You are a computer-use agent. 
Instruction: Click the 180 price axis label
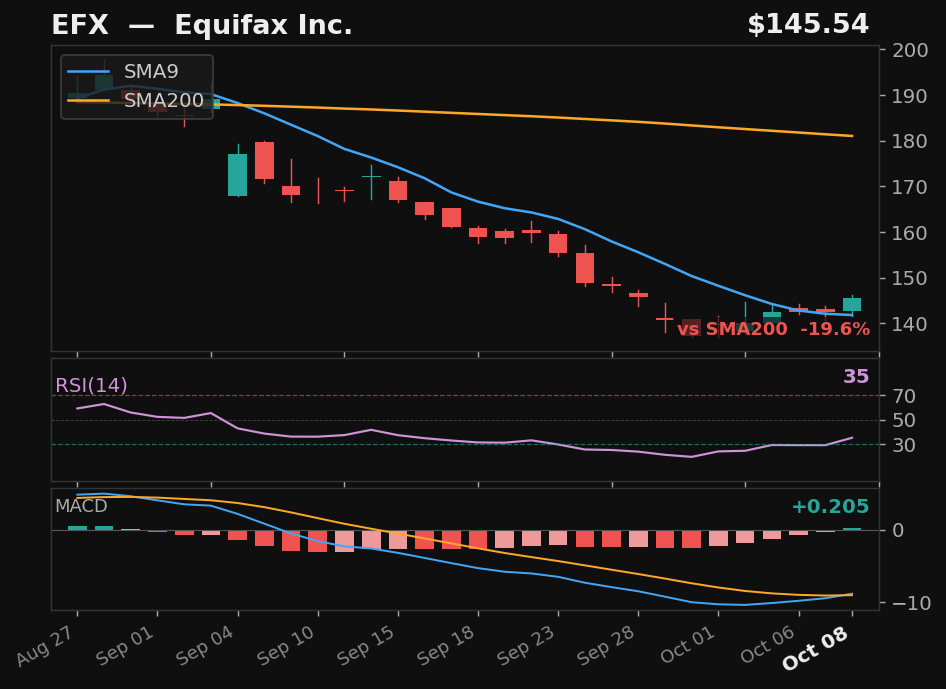(910, 141)
